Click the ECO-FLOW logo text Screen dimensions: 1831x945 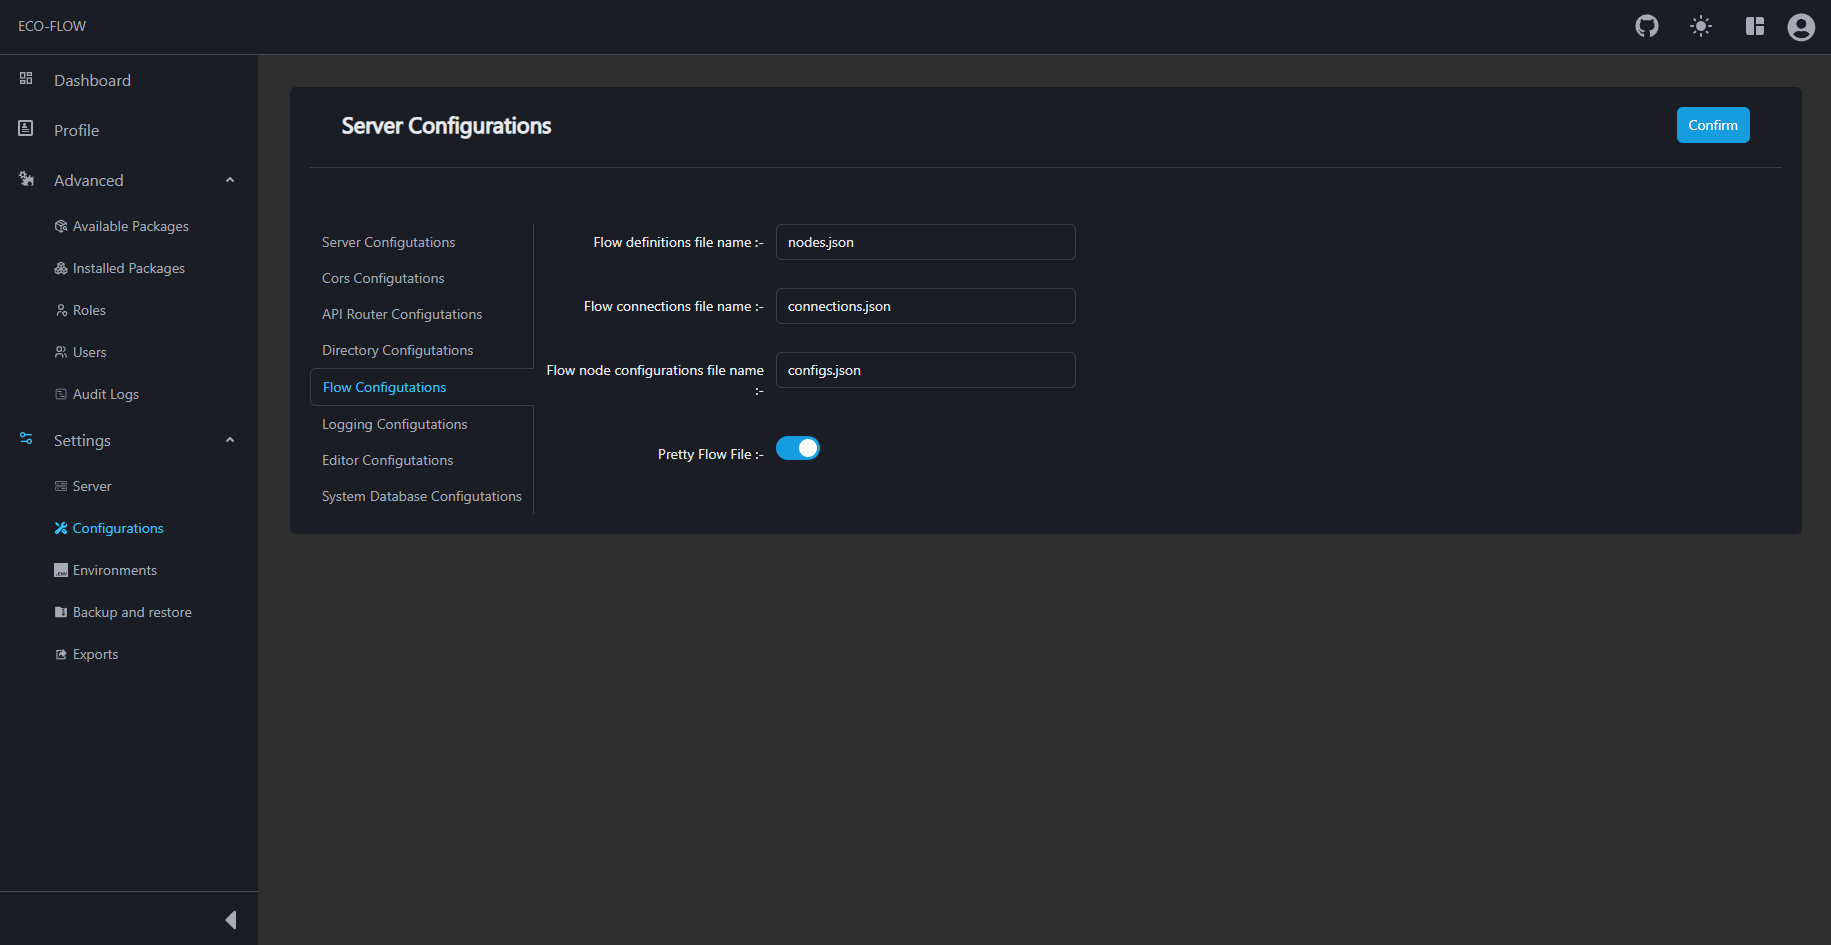(x=52, y=26)
